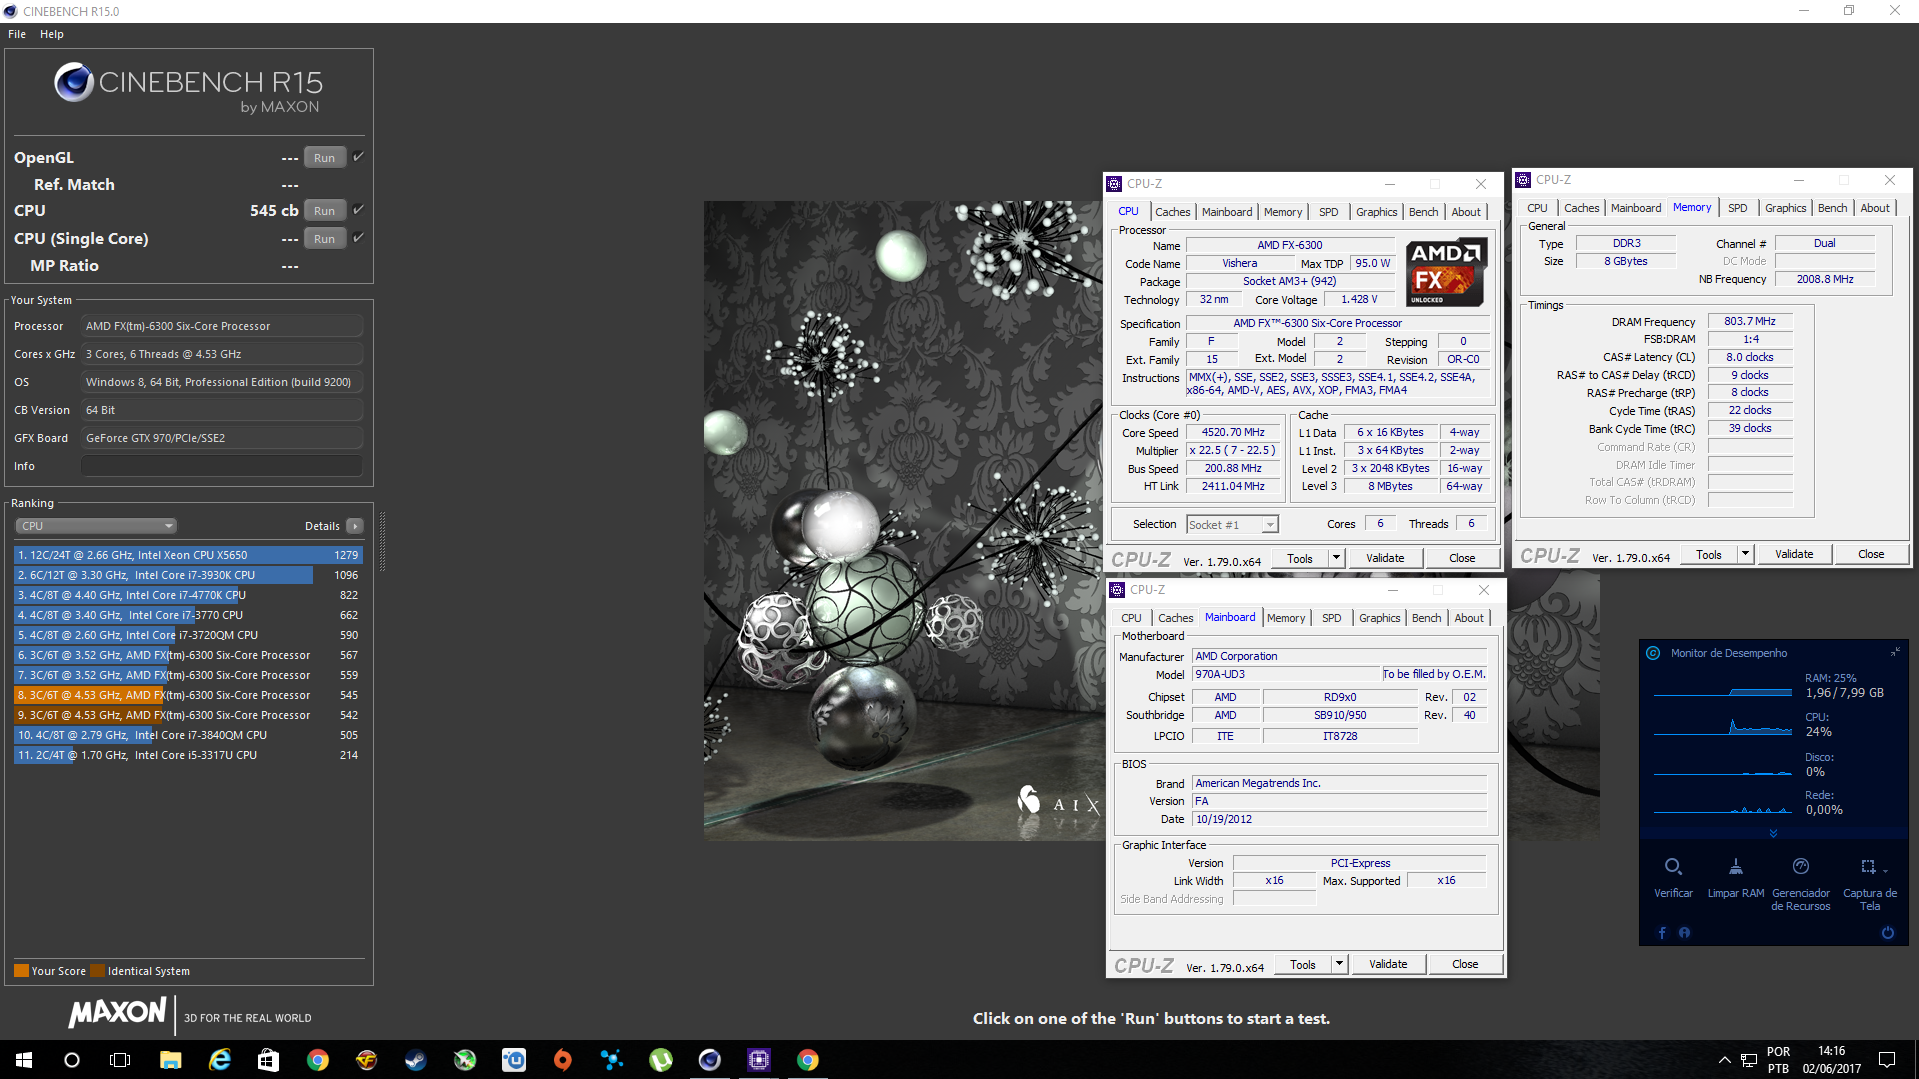Viewport: 1919px width, 1079px height.
Task: Open Tools dropdown arrow in Memory tab window
Action: tap(1745, 554)
